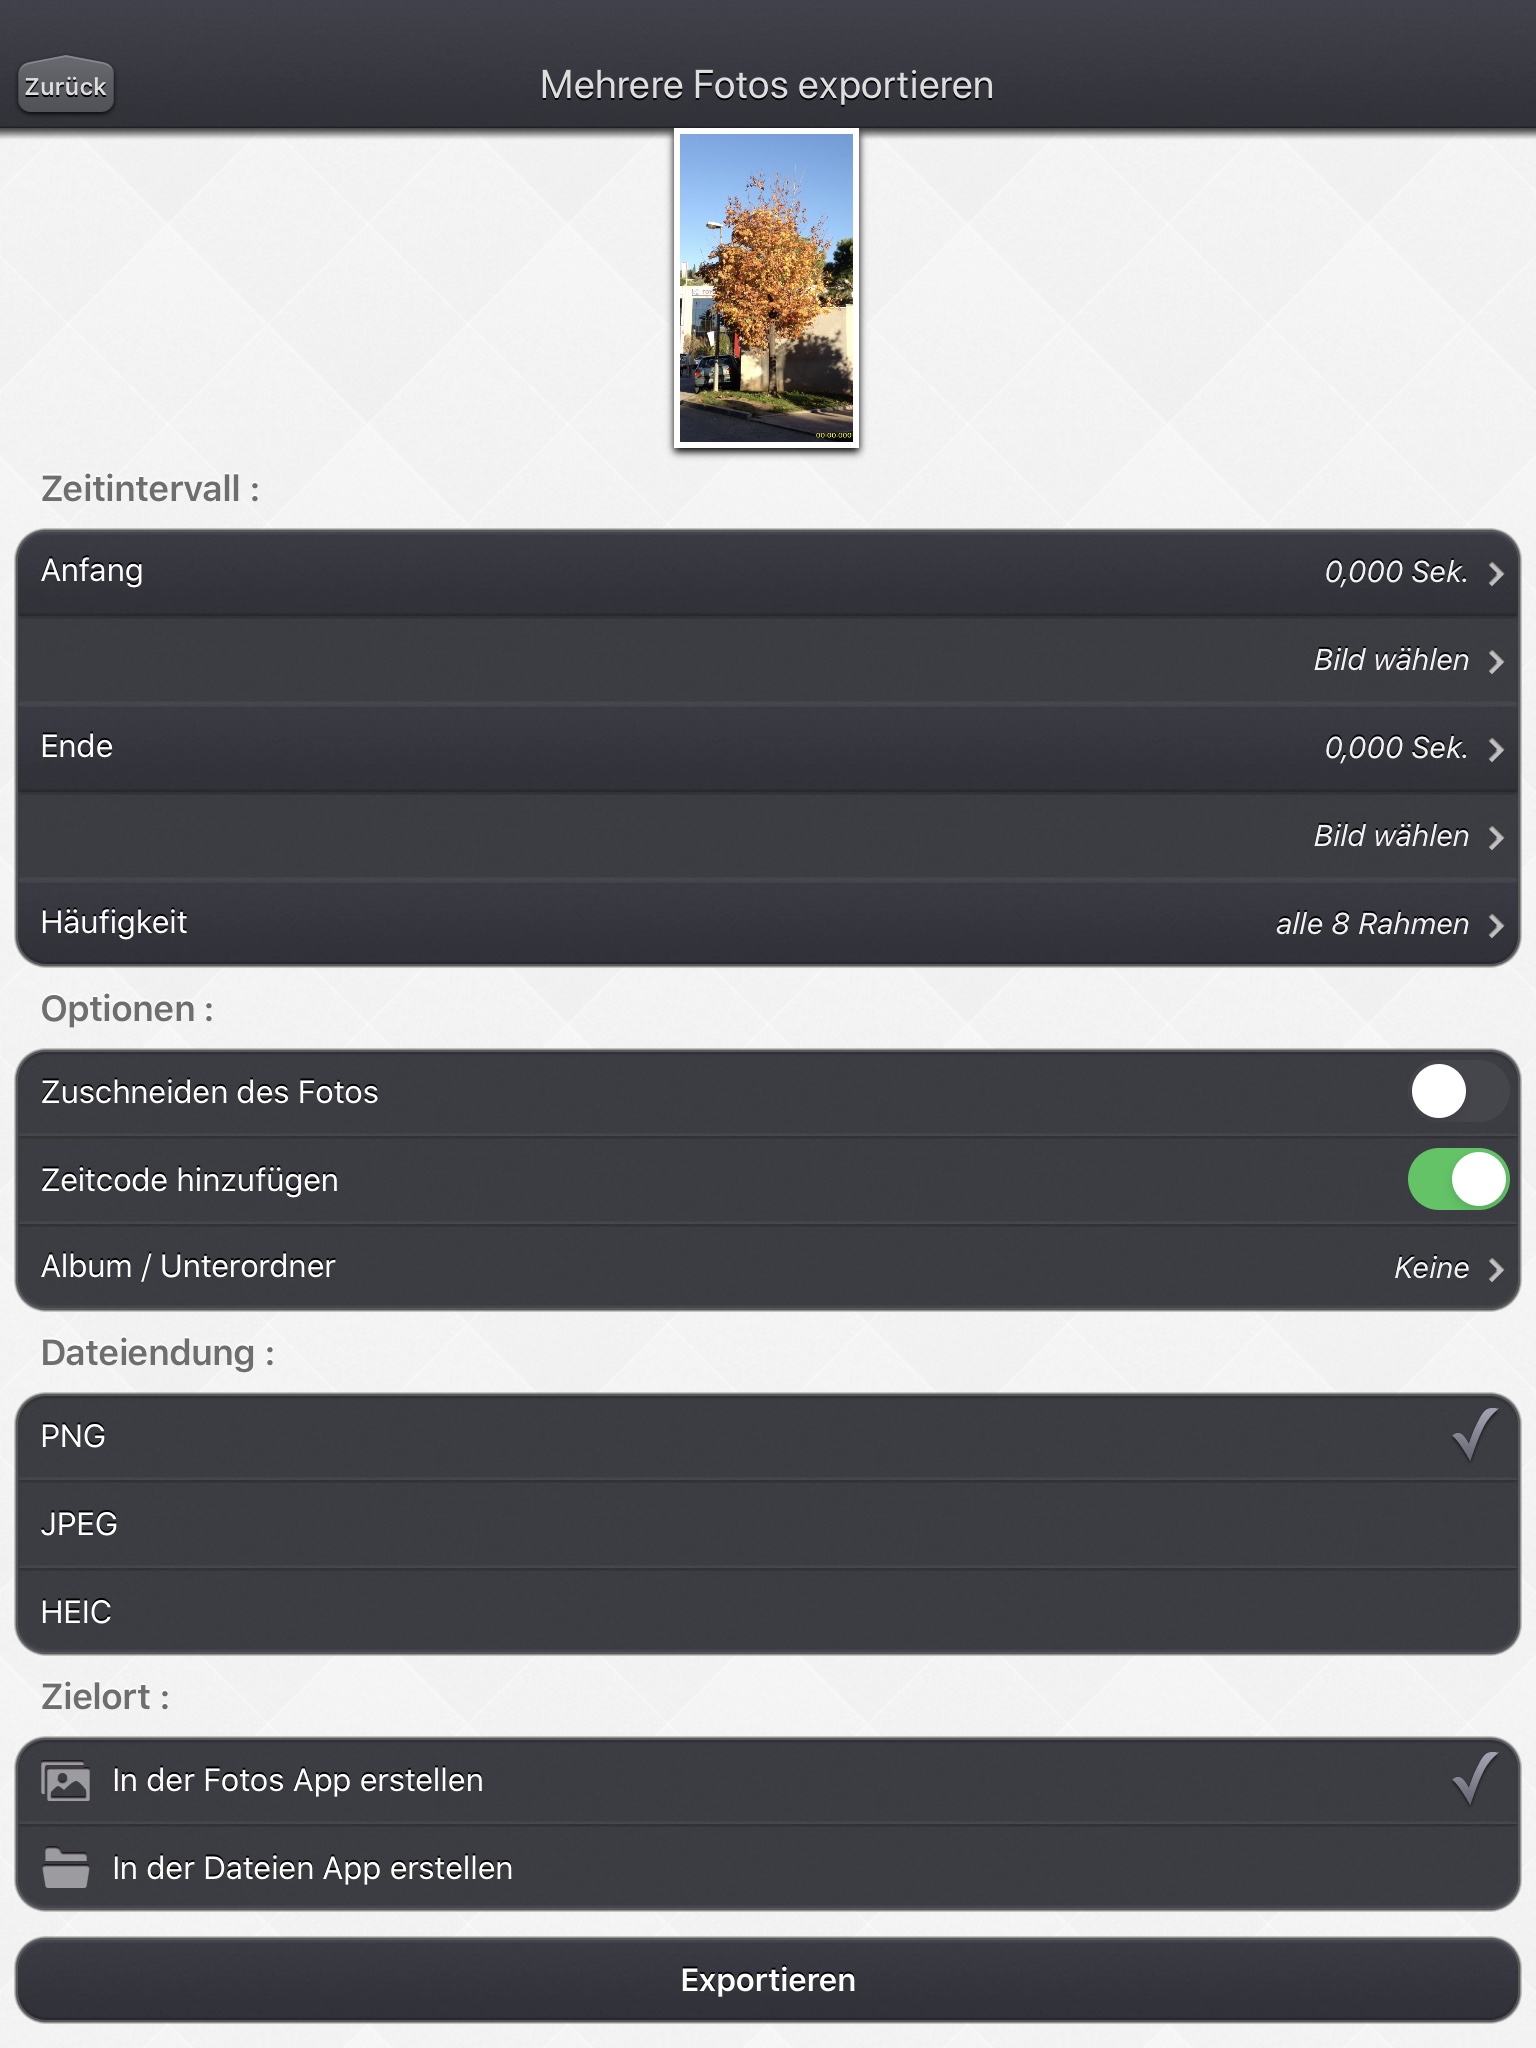Go back with the Zurück button

coord(66,86)
